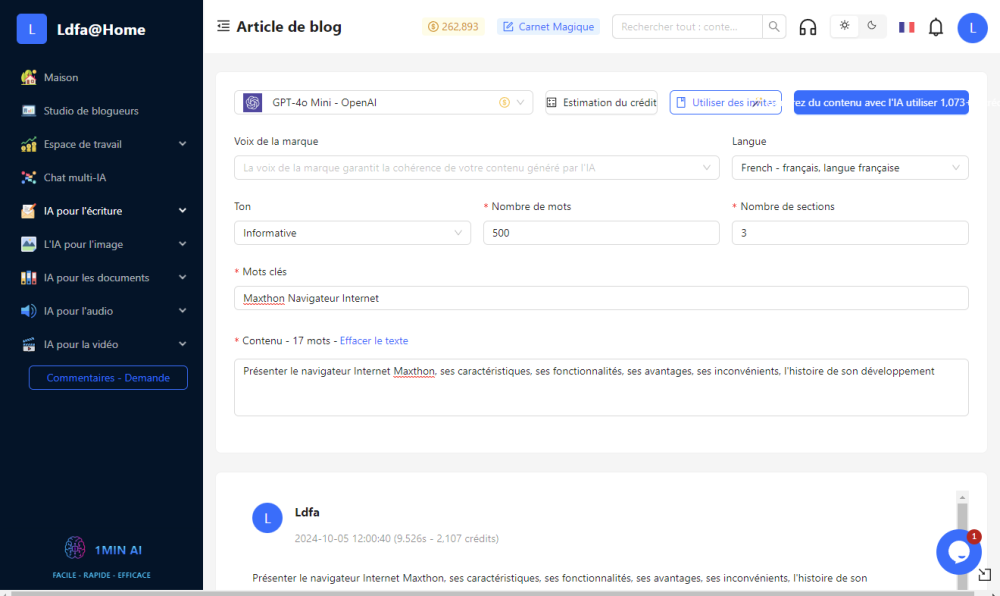Viewport: 1000px width, 596px height.
Task: Click Commentaires - Demande button
Action: coord(108,378)
